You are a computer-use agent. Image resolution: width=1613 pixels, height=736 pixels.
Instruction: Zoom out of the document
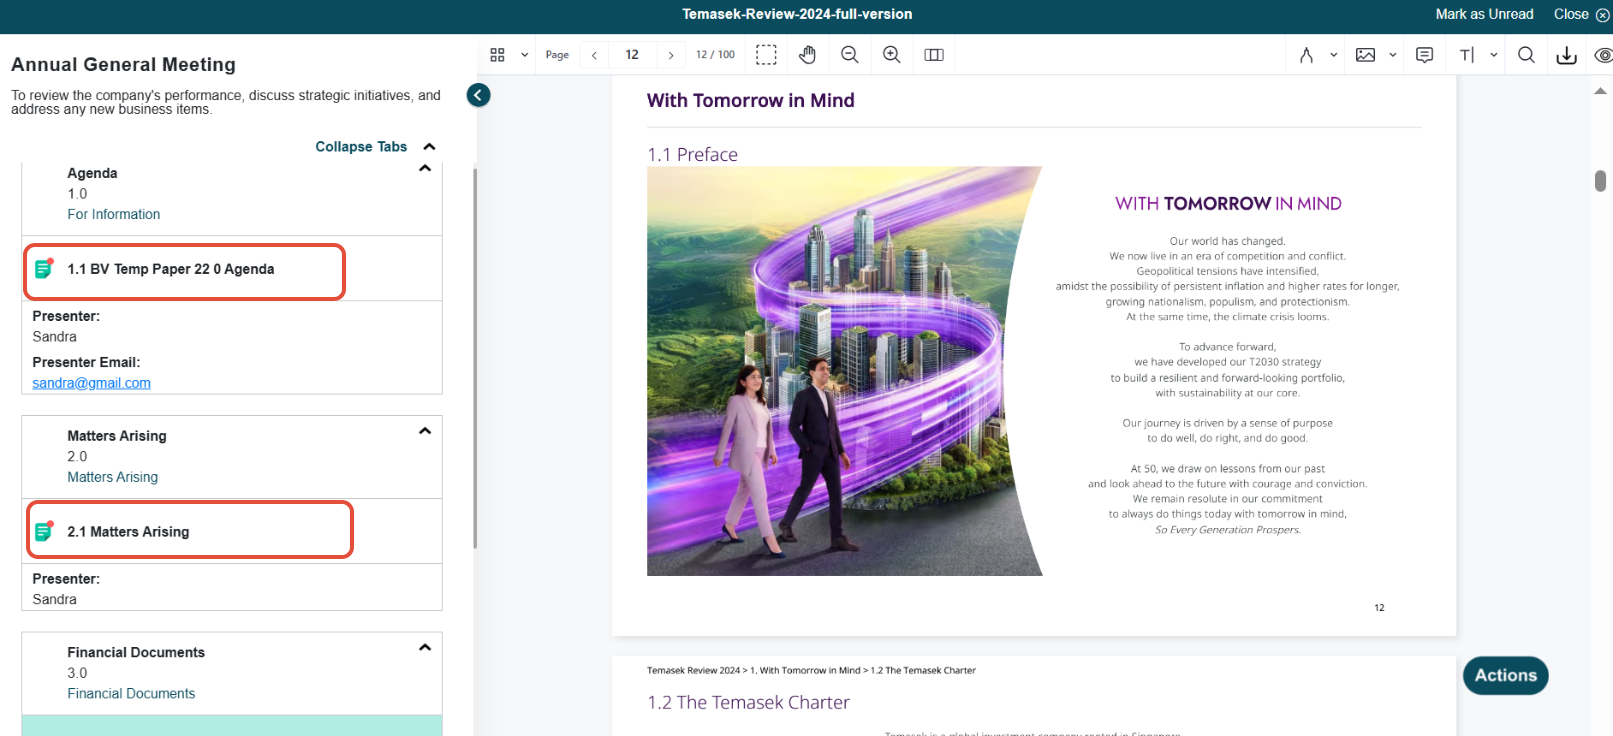pyautogui.click(x=850, y=55)
